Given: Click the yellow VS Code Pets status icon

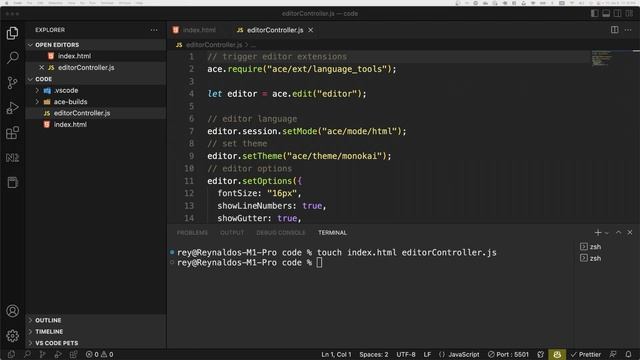Looking at the screenshot, I should pyautogui.click(x=557, y=354).
